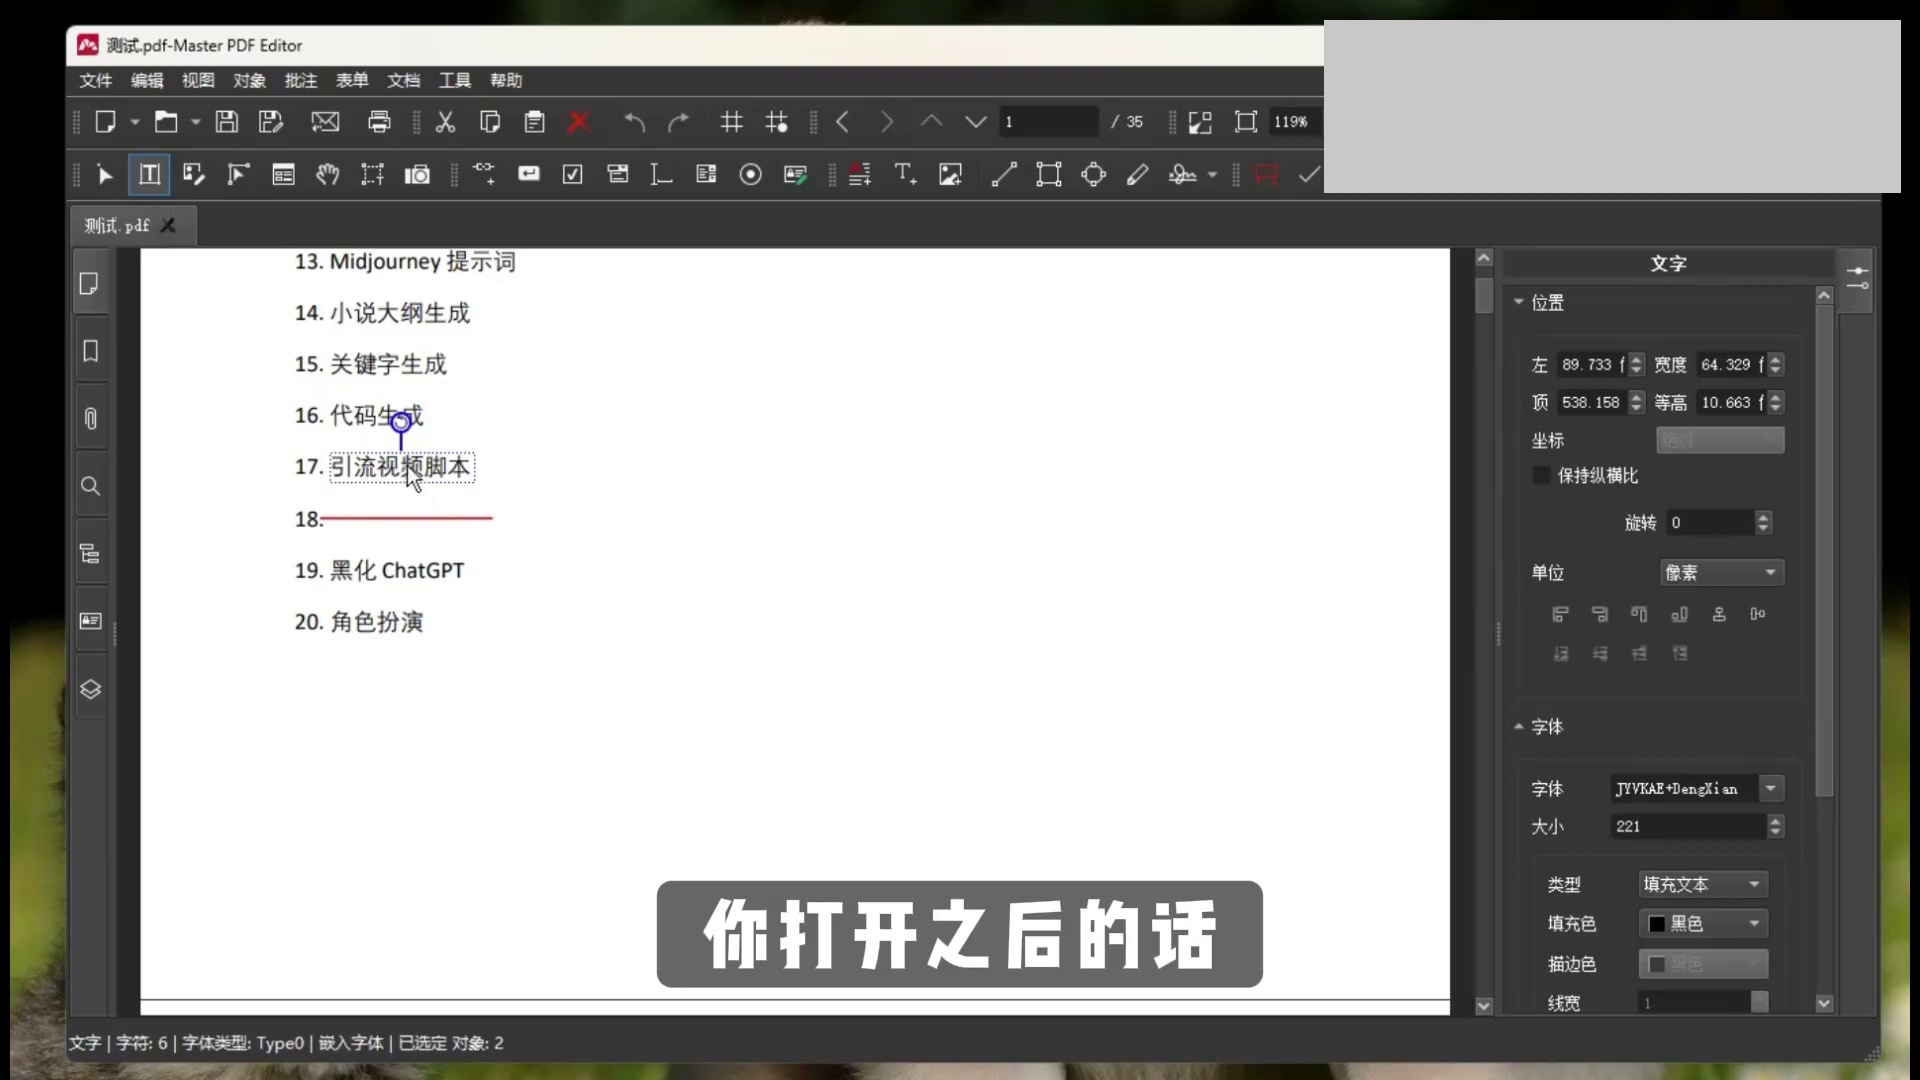Select the Hand tool for panning

(327, 174)
